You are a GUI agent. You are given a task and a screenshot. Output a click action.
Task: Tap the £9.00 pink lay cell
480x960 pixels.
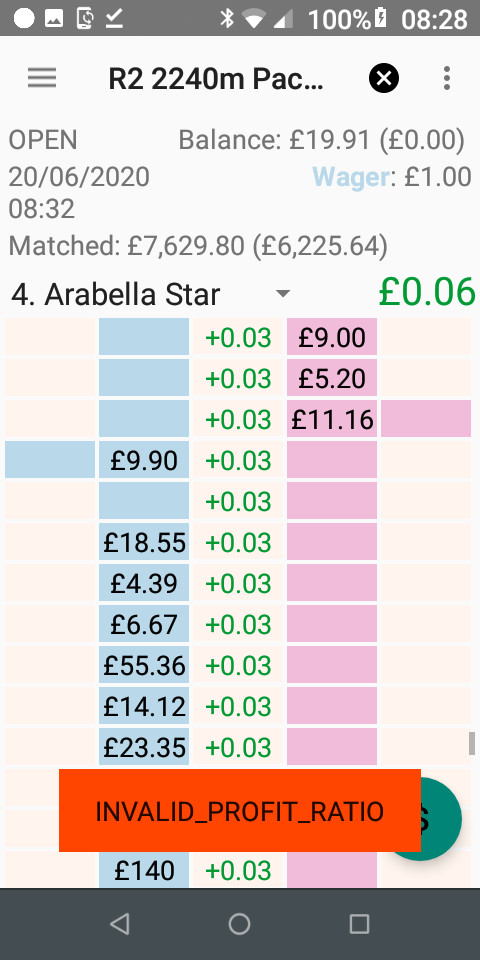332,337
